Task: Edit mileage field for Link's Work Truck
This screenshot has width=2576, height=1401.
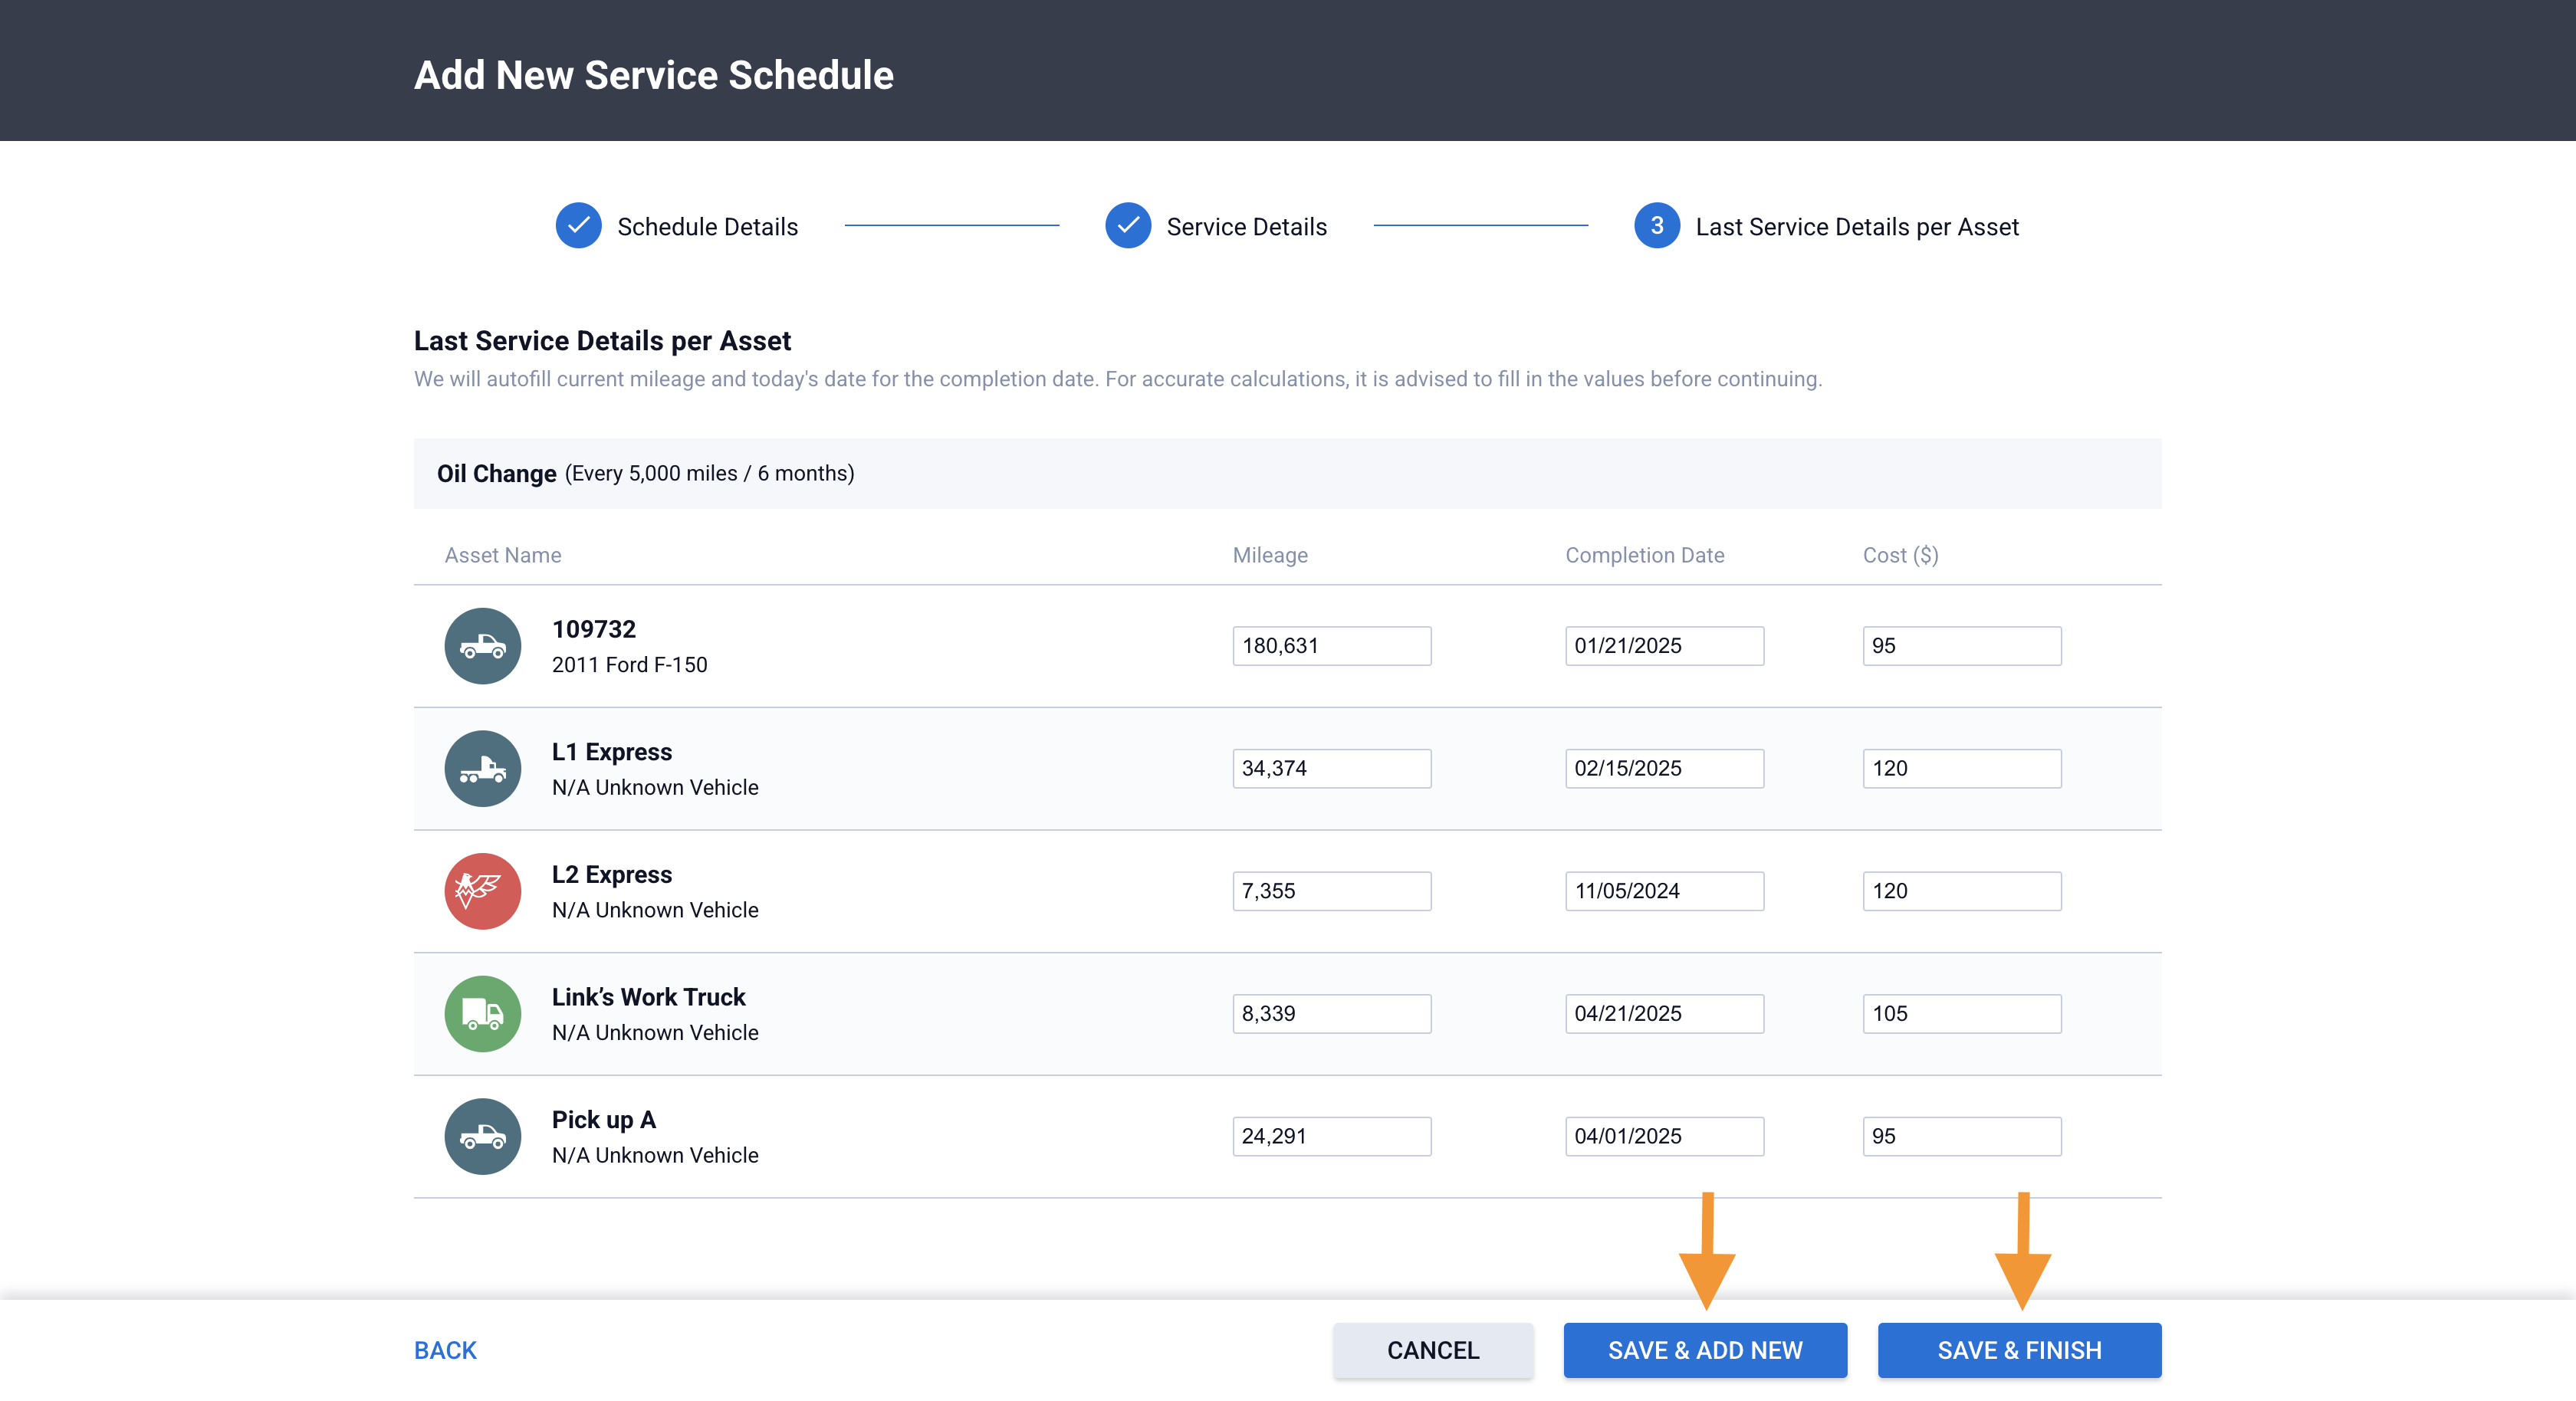Action: pos(1330,1013)
